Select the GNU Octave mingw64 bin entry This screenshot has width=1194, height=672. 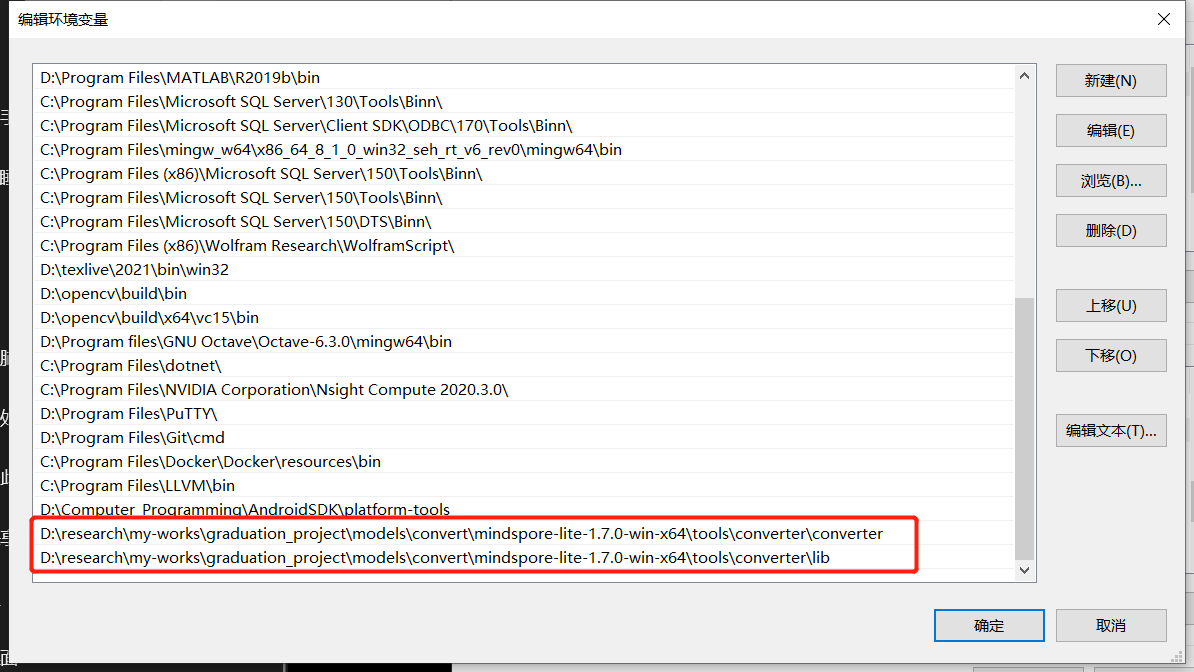point(228,341)
